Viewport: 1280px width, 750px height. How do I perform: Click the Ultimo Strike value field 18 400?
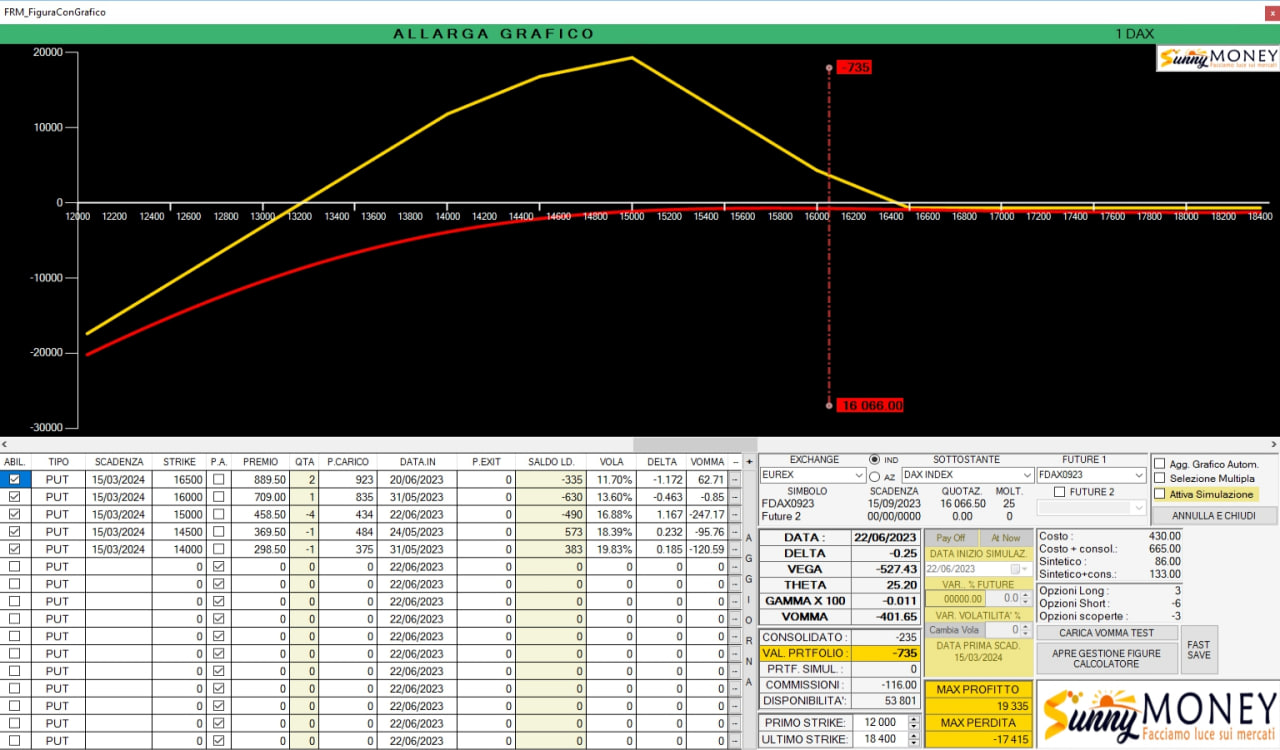pos(879,740)
